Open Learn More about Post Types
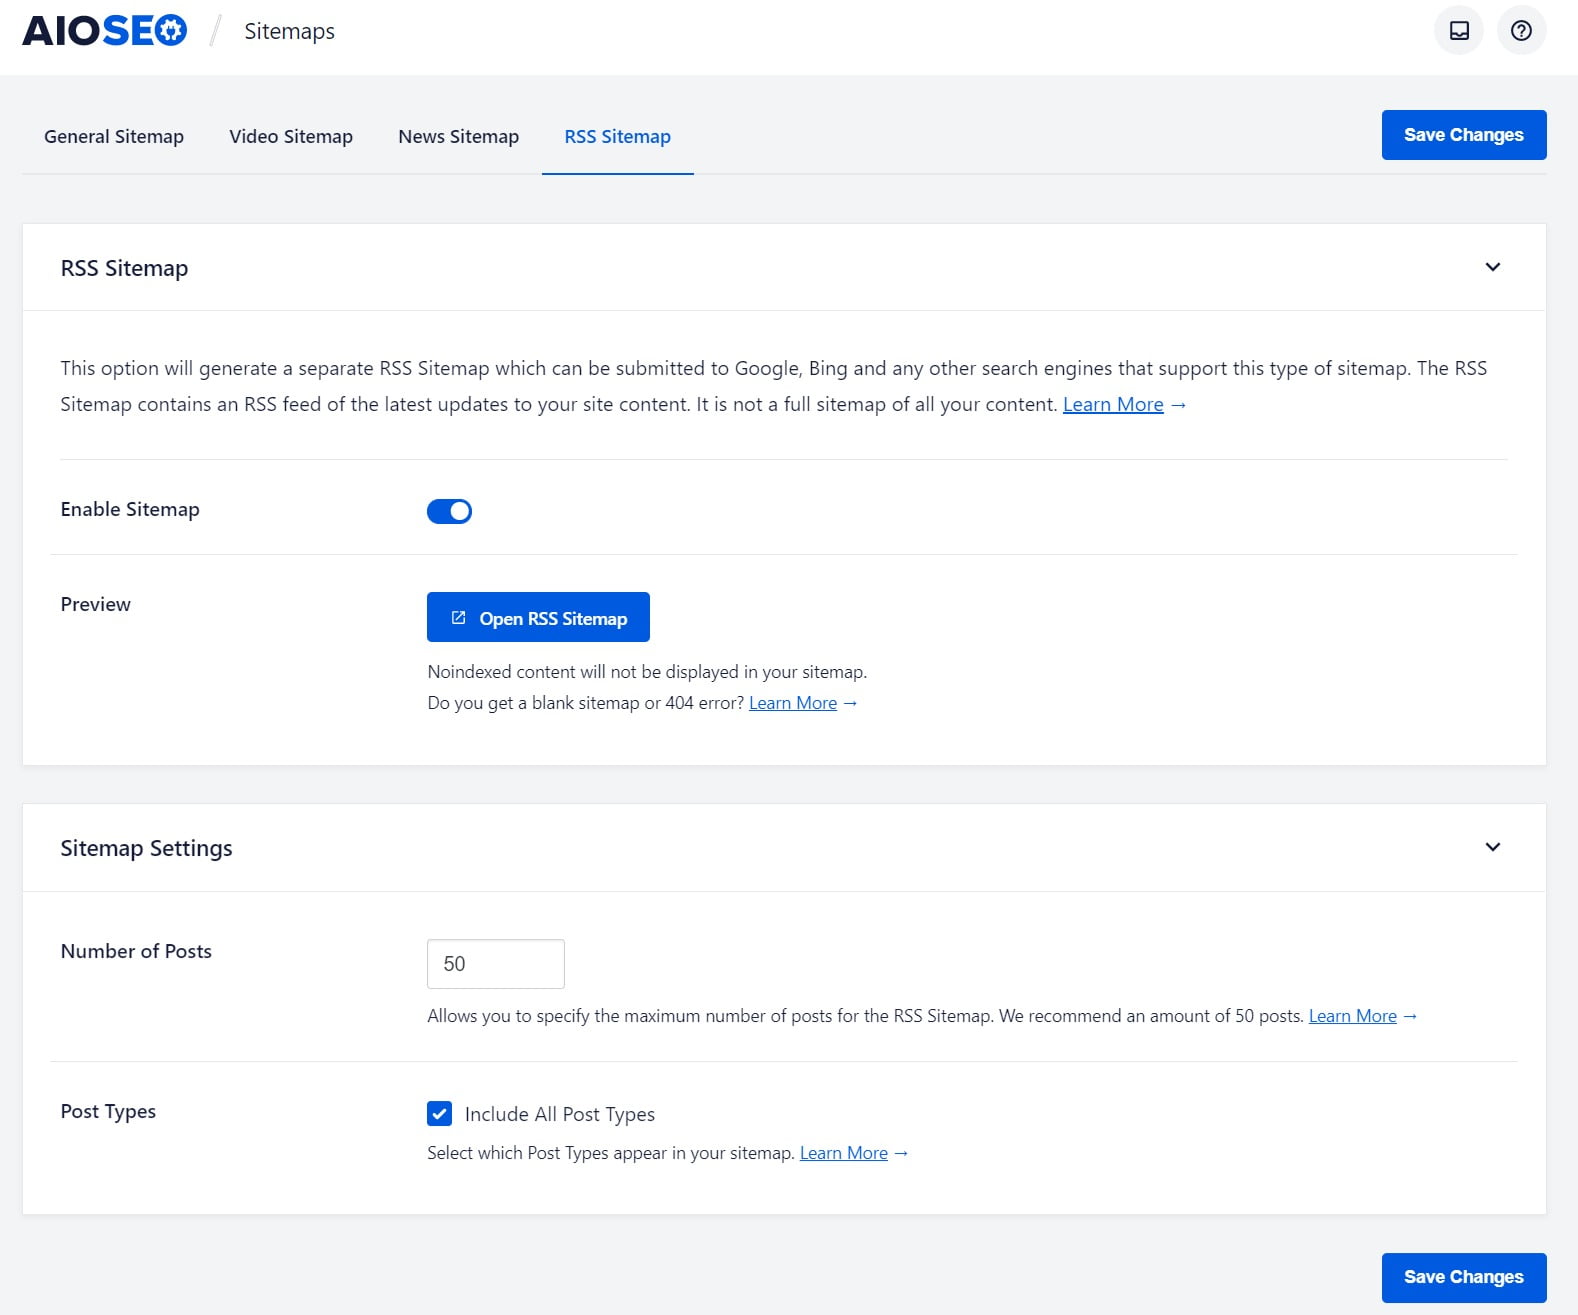This screenshot has width=1578, height=1315. tap(843, 1153)
